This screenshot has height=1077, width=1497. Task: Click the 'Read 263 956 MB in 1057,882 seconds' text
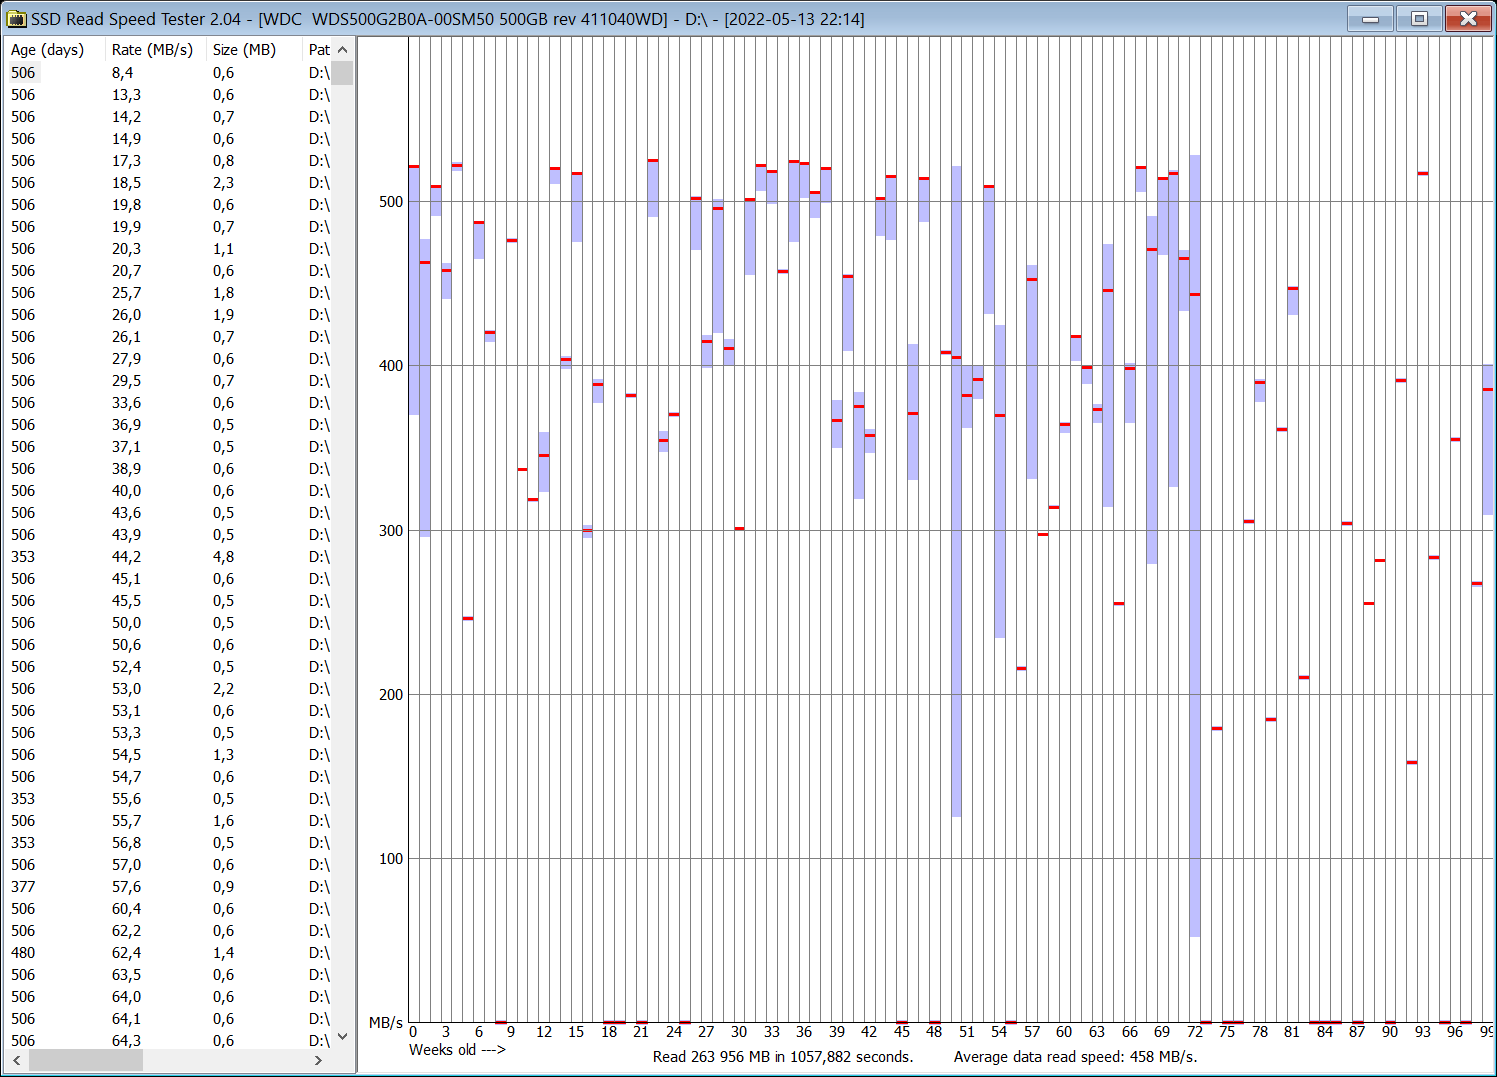coord(783,1057)
